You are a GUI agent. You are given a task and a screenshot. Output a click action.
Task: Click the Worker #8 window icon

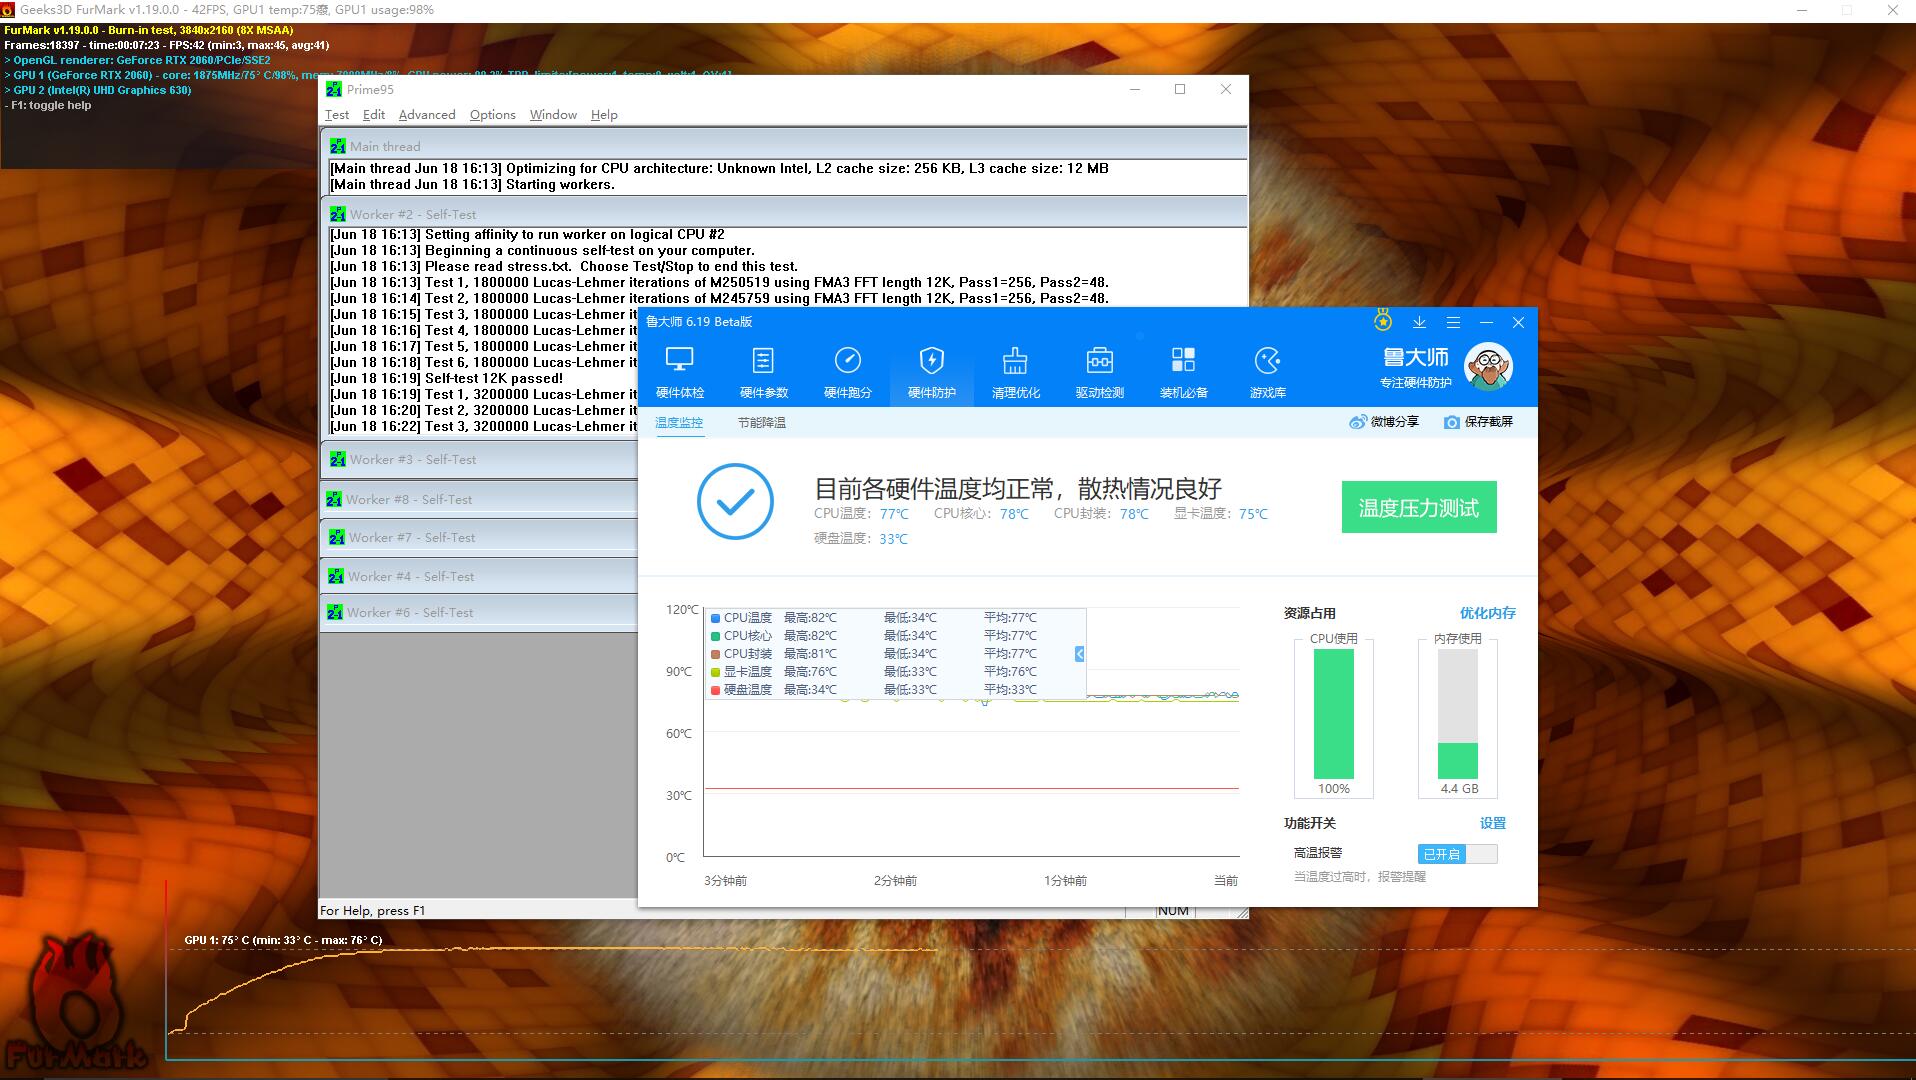pos(334,499)
